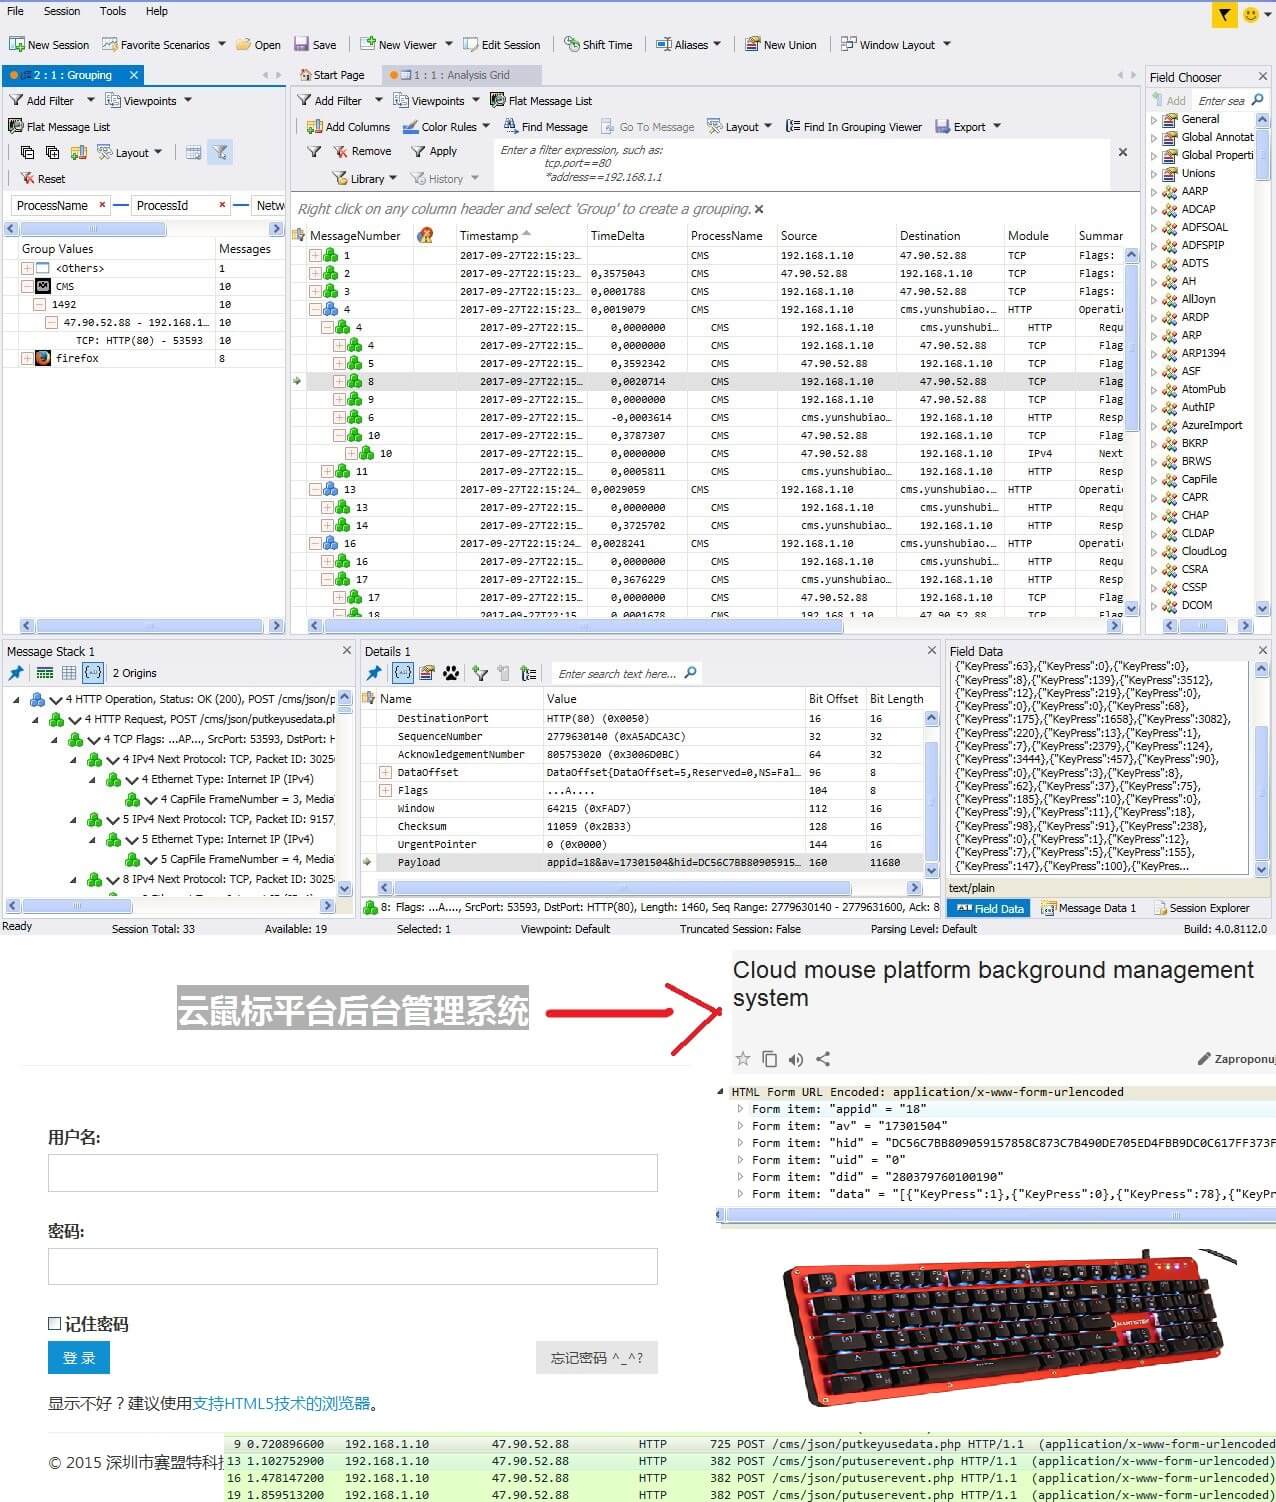
Task: Toggle the pin icon in Message Stack
Action: coord(16,673)
